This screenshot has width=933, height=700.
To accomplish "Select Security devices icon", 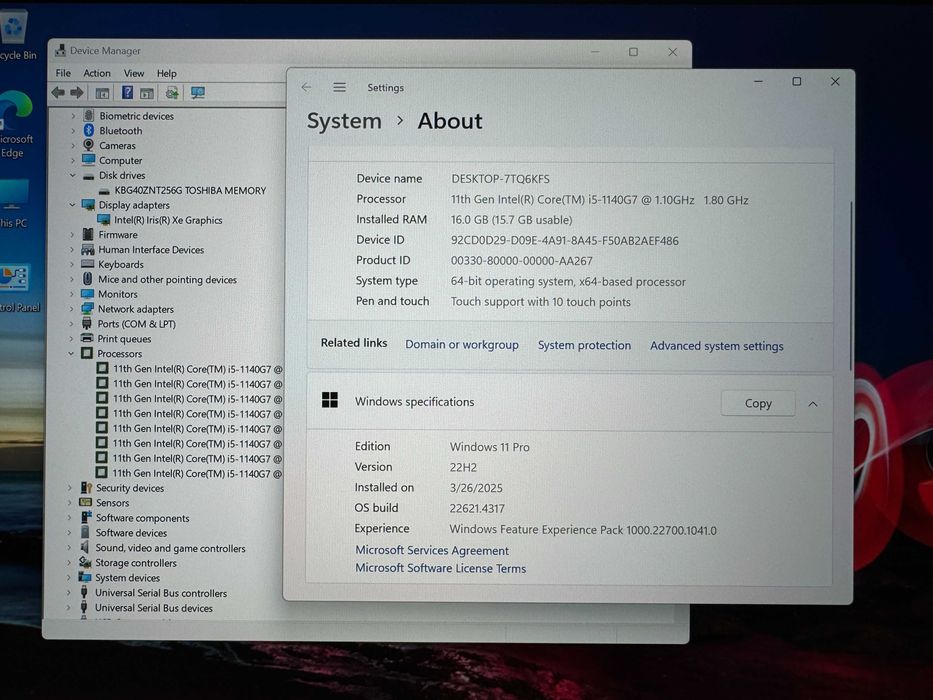I will pos(86,488).
